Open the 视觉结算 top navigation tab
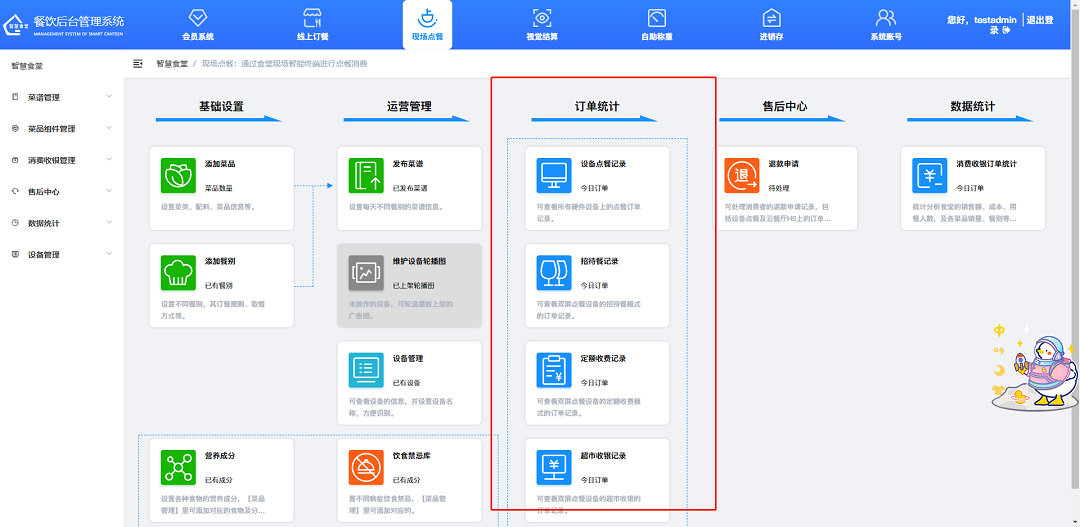Screen dimensions: 1080x527 [x=542, y=25]
